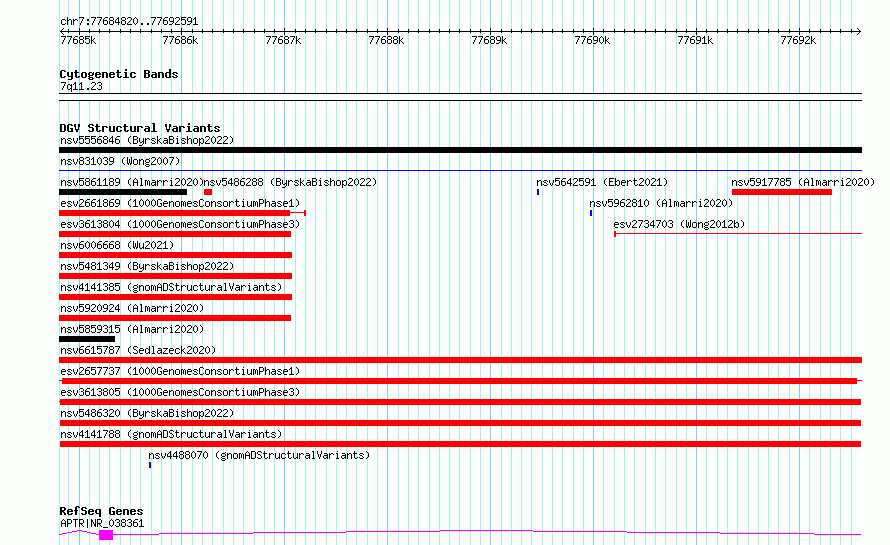
Task: Select the red bar under nsv5481349
Action: pos(175,276)
